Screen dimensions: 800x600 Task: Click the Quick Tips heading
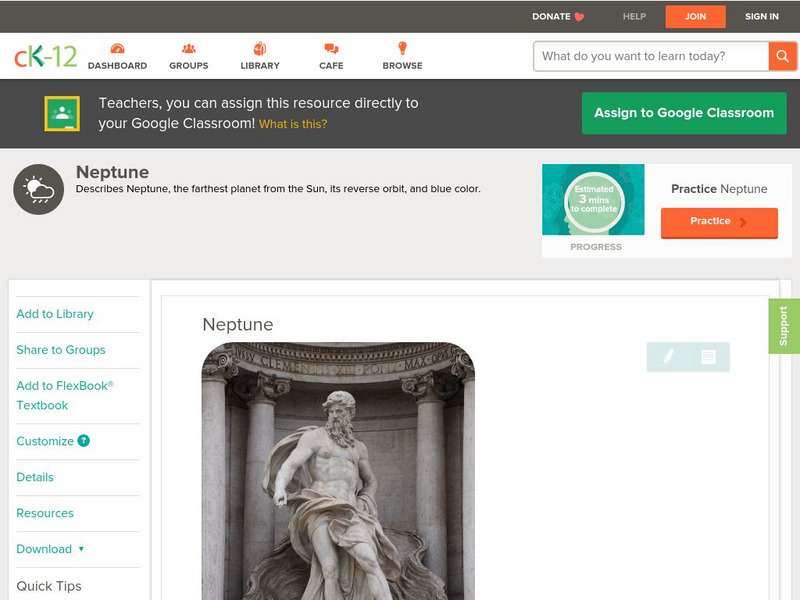pyautogui.click(x=49, y=586)
